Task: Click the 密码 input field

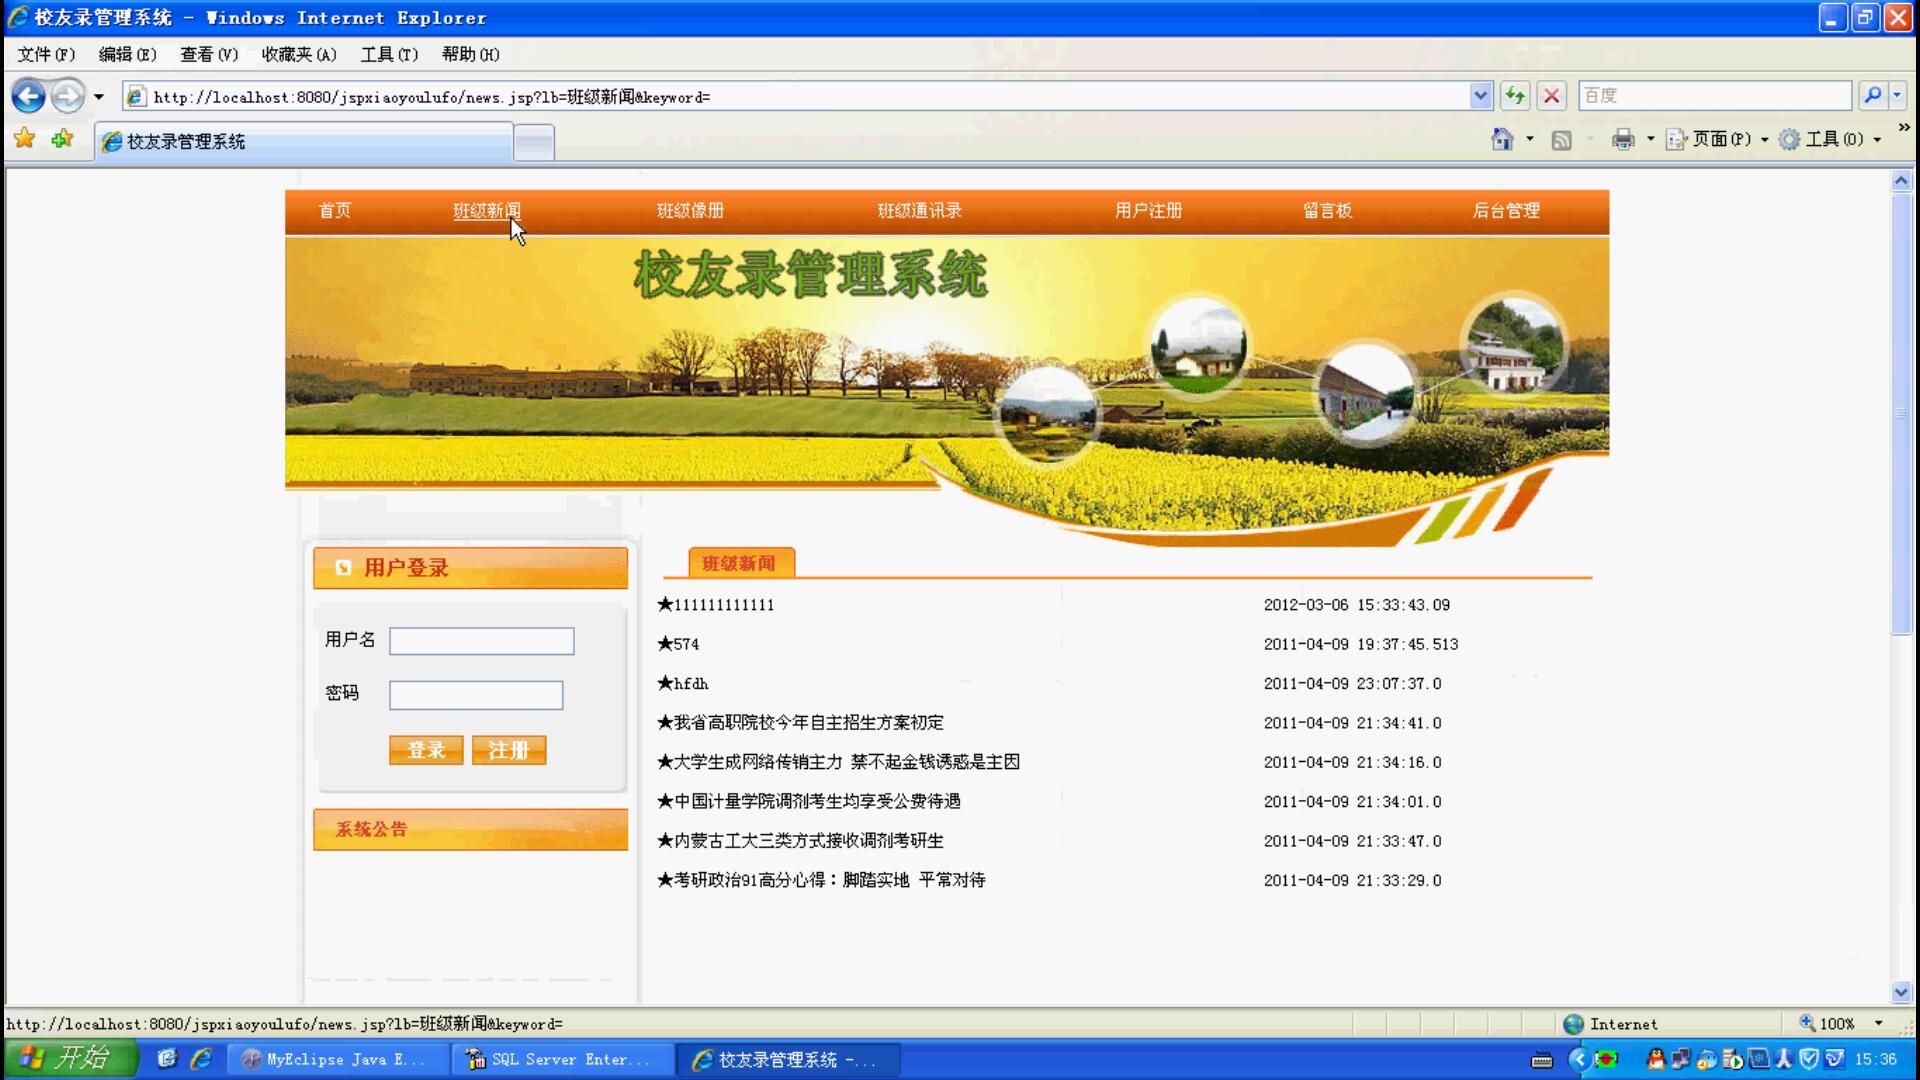Action: click(476, 695)
